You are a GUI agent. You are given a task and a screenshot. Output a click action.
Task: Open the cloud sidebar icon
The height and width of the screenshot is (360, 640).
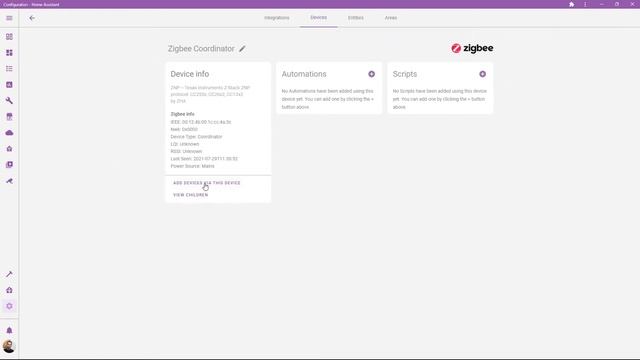(x=9, y=133)
